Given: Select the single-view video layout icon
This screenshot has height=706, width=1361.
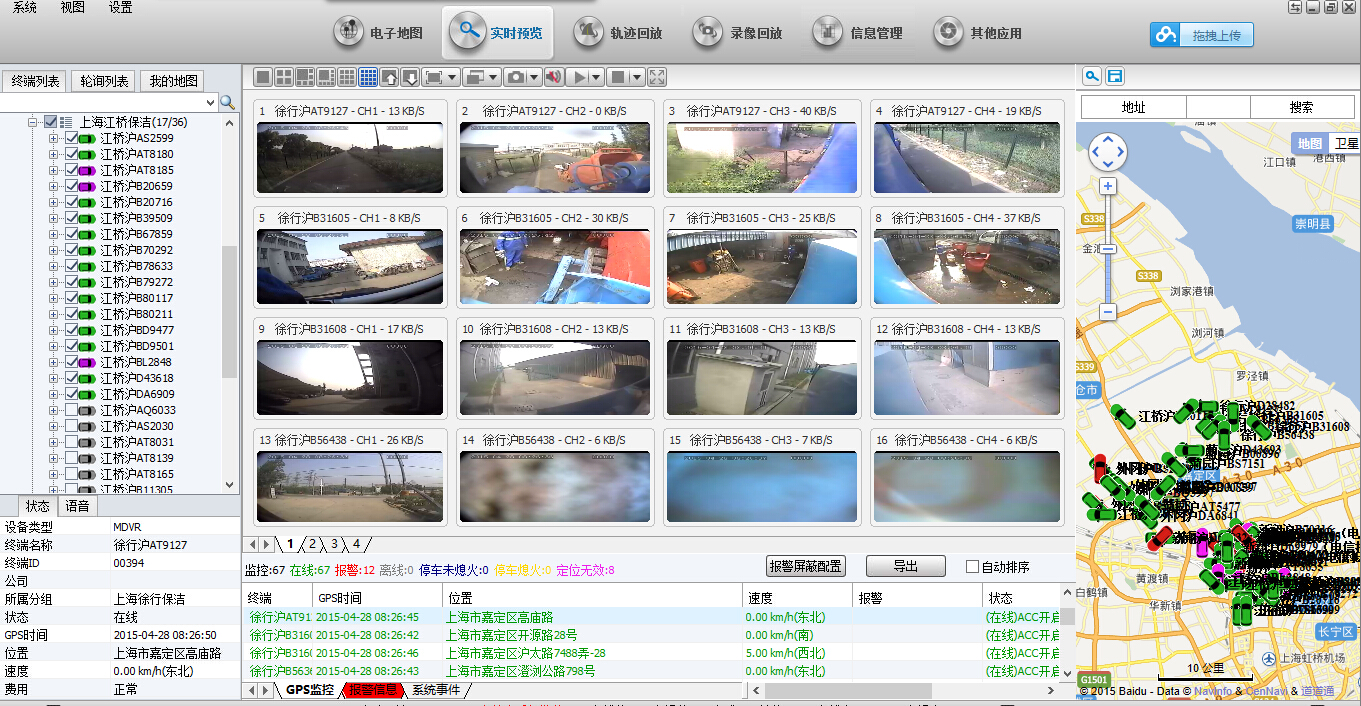Looking at the screenshot, I should [262, 77].
